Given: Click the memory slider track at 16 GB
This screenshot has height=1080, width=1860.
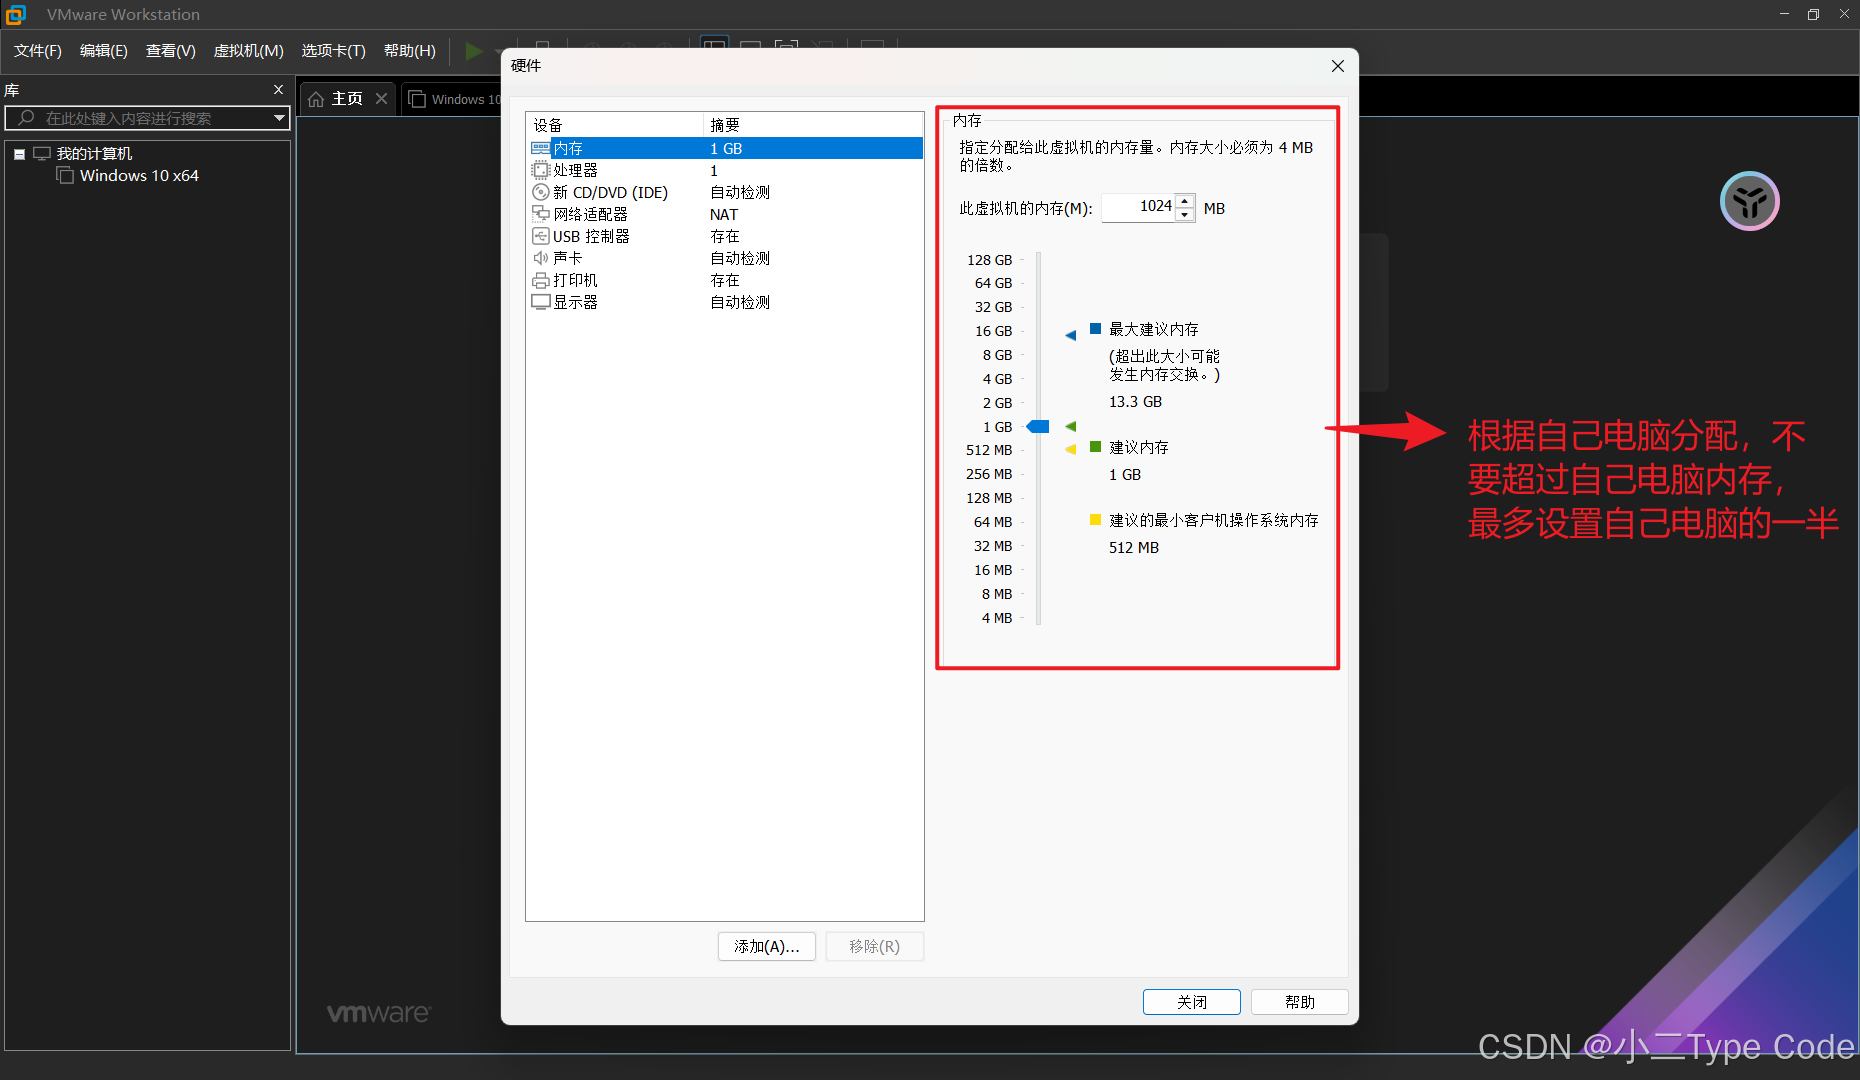Looking at the screenshot, I should tap(1039, 331).
